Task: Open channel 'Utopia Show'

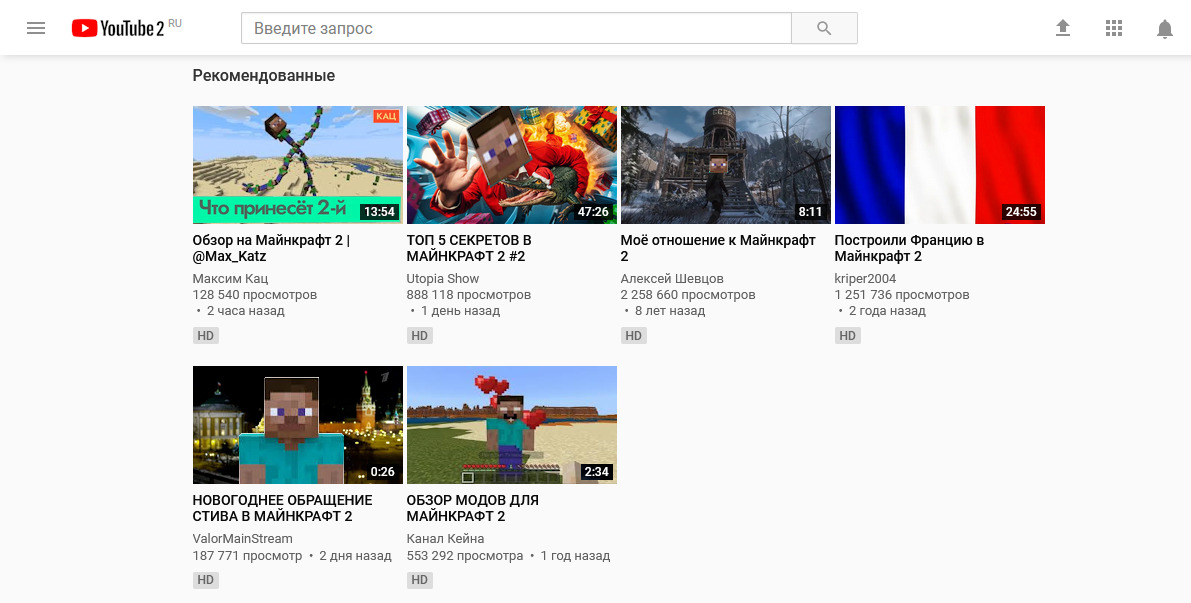Action: click(x=443, y=279)
